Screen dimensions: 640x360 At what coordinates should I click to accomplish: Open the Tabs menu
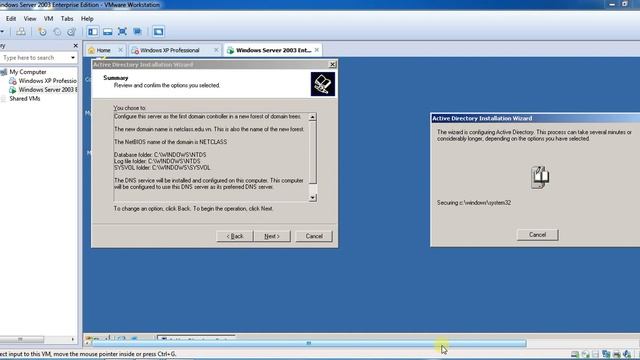click(x=67, y=19)
